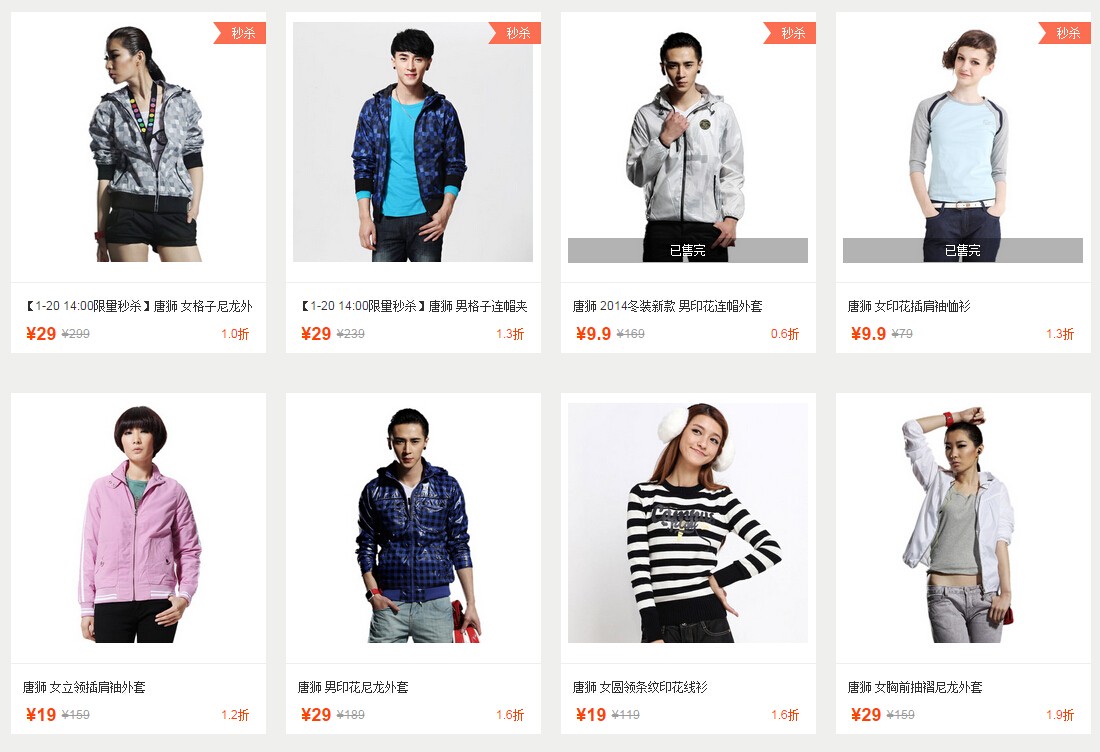The height and width of the screenshot is (752, 1100).
Task: Open the gray checkered women's jacket photo
Action: tap(138, 142)
